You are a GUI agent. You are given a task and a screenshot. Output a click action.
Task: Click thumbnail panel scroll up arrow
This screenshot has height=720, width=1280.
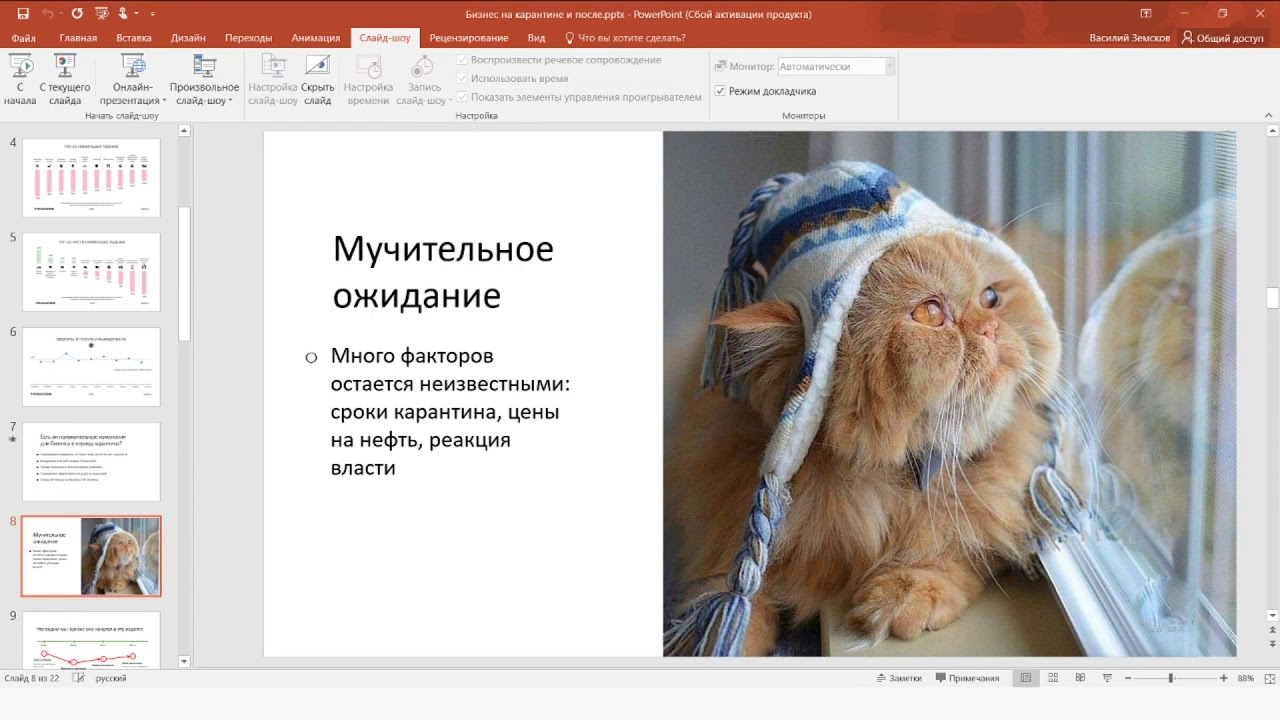(x=184, y=130)
